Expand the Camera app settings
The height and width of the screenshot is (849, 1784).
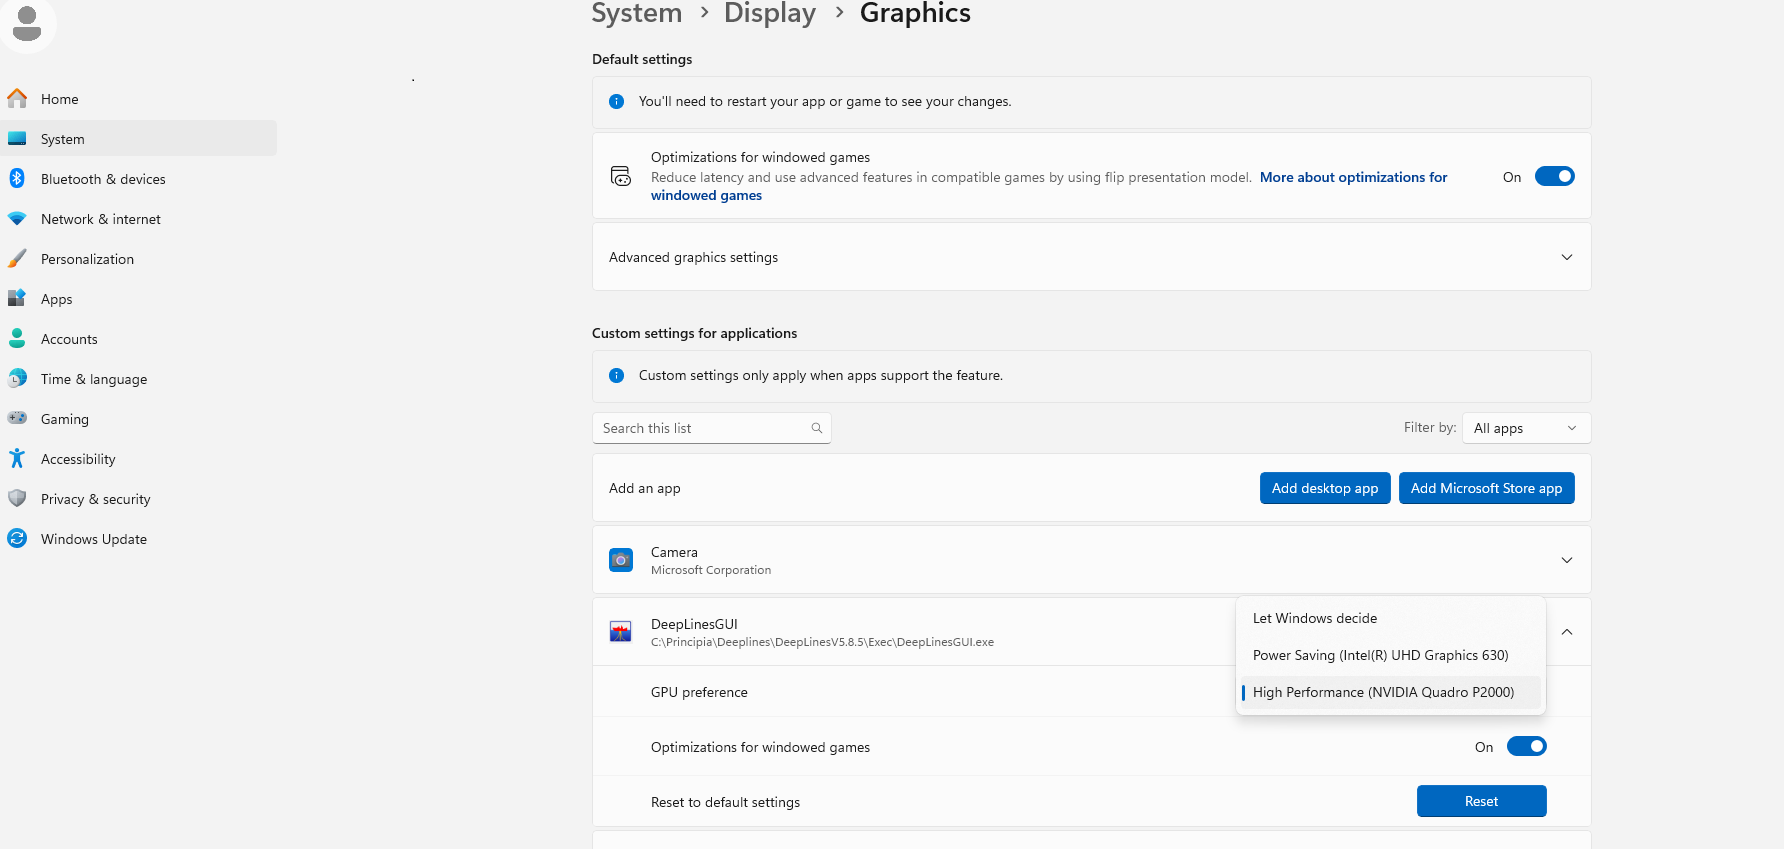[x=1567, y=560]
